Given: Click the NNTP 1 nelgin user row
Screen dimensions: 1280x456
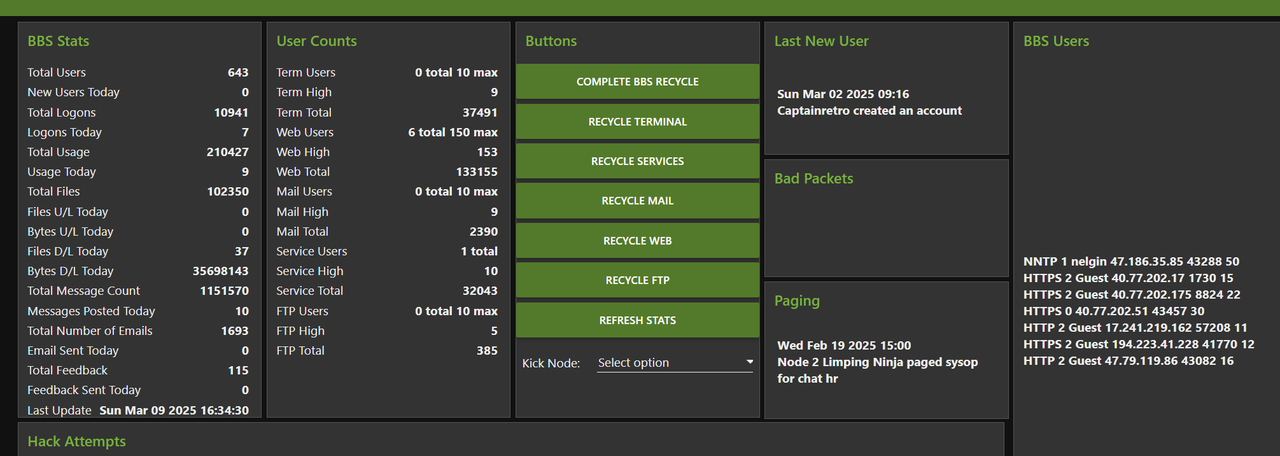Looking at the screenshot, I should pyautogui.click(x=1131, y=261).
